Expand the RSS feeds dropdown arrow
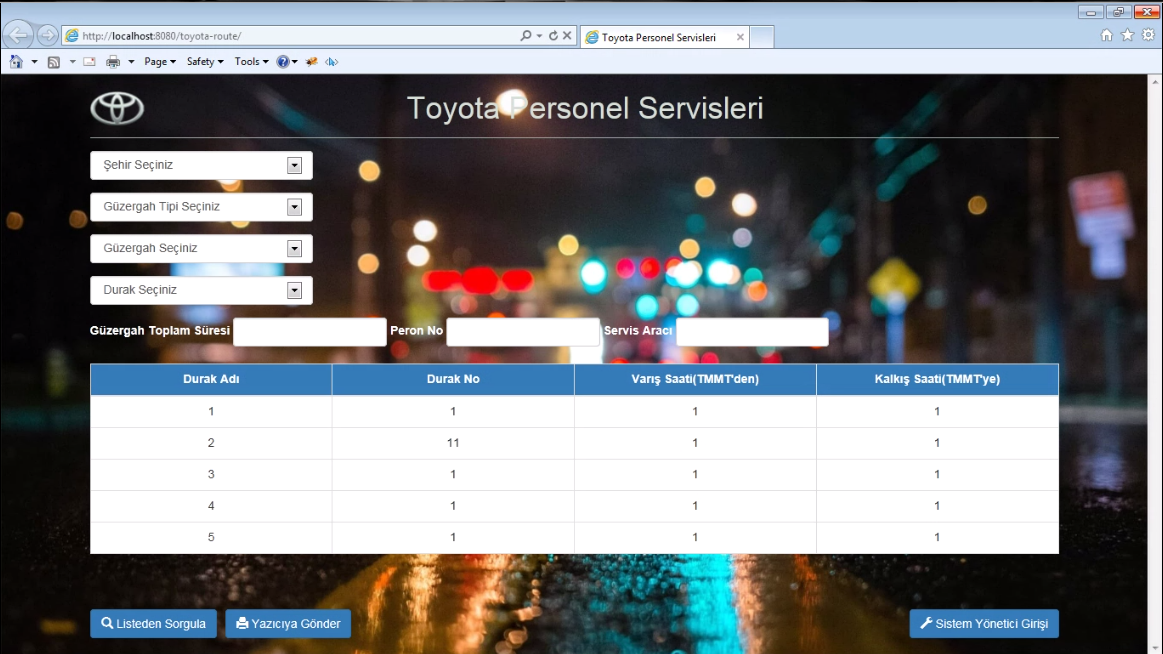1163x654 pixels. 72,62
